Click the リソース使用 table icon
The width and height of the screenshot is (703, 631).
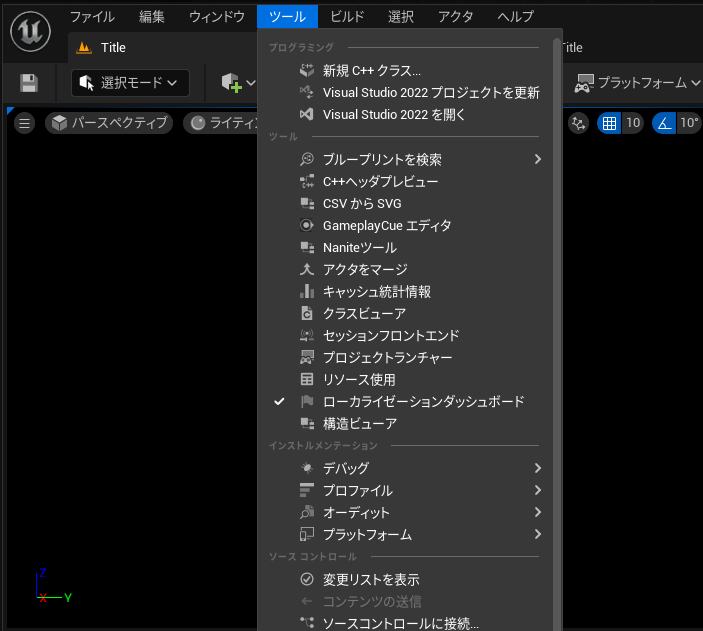click(307, 379)
